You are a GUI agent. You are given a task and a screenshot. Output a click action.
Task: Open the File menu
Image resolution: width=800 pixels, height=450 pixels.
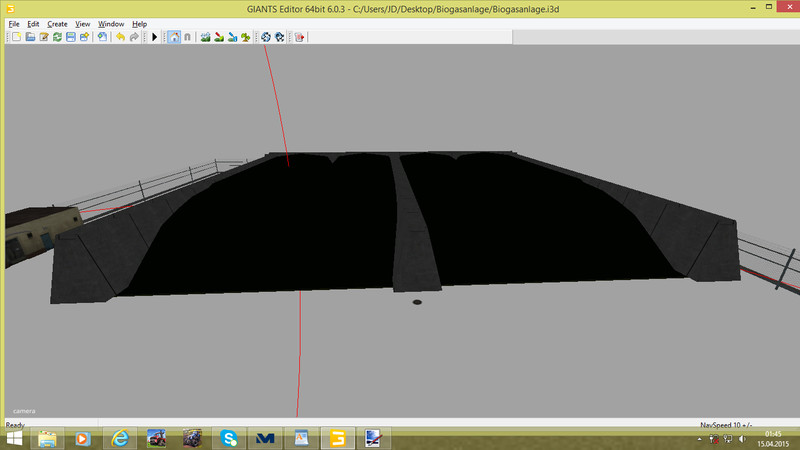pyautogui.click(x=14, y=23)
